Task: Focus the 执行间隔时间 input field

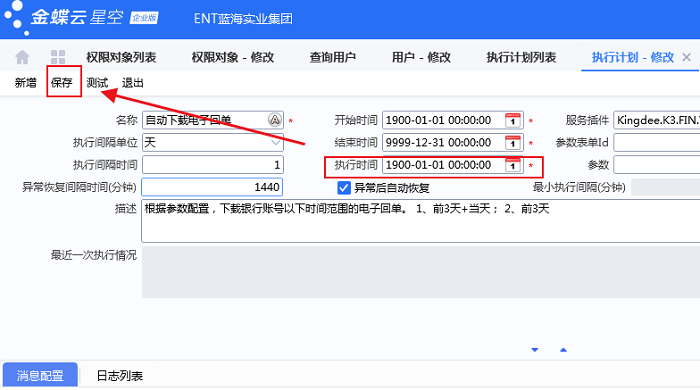Action: [x=213, y=165]
